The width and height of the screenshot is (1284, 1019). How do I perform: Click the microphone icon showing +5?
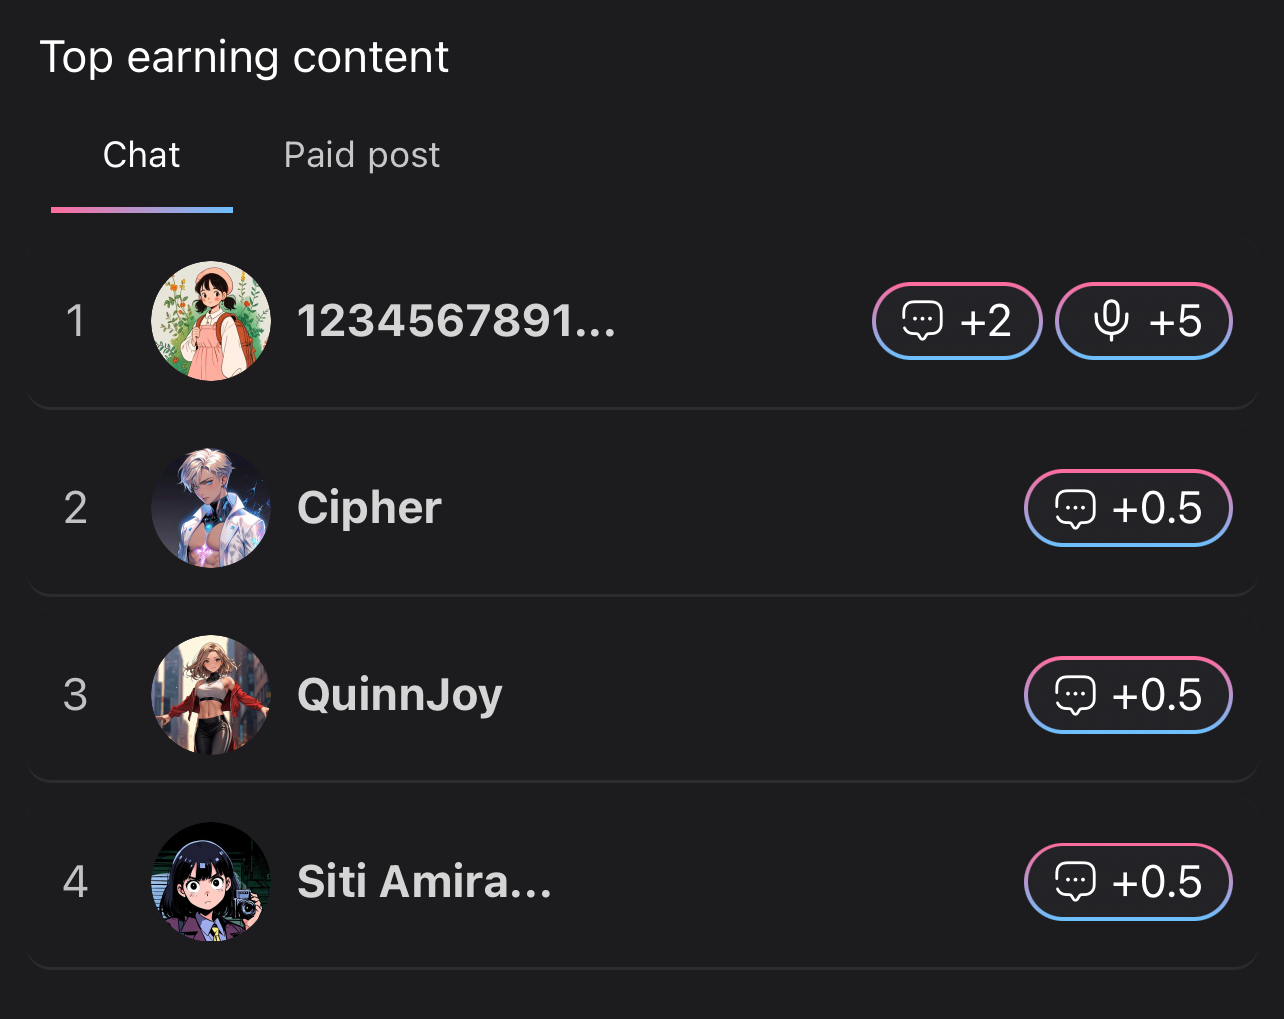point(1111,321)
